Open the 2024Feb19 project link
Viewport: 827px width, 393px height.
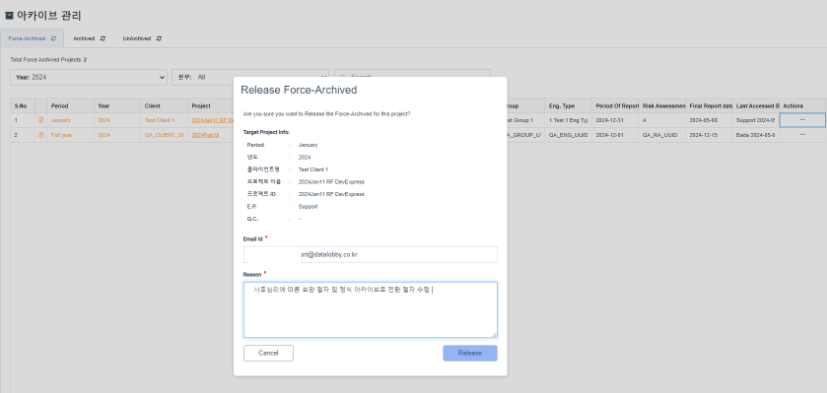pyautogui.click(x=205, y=135)
